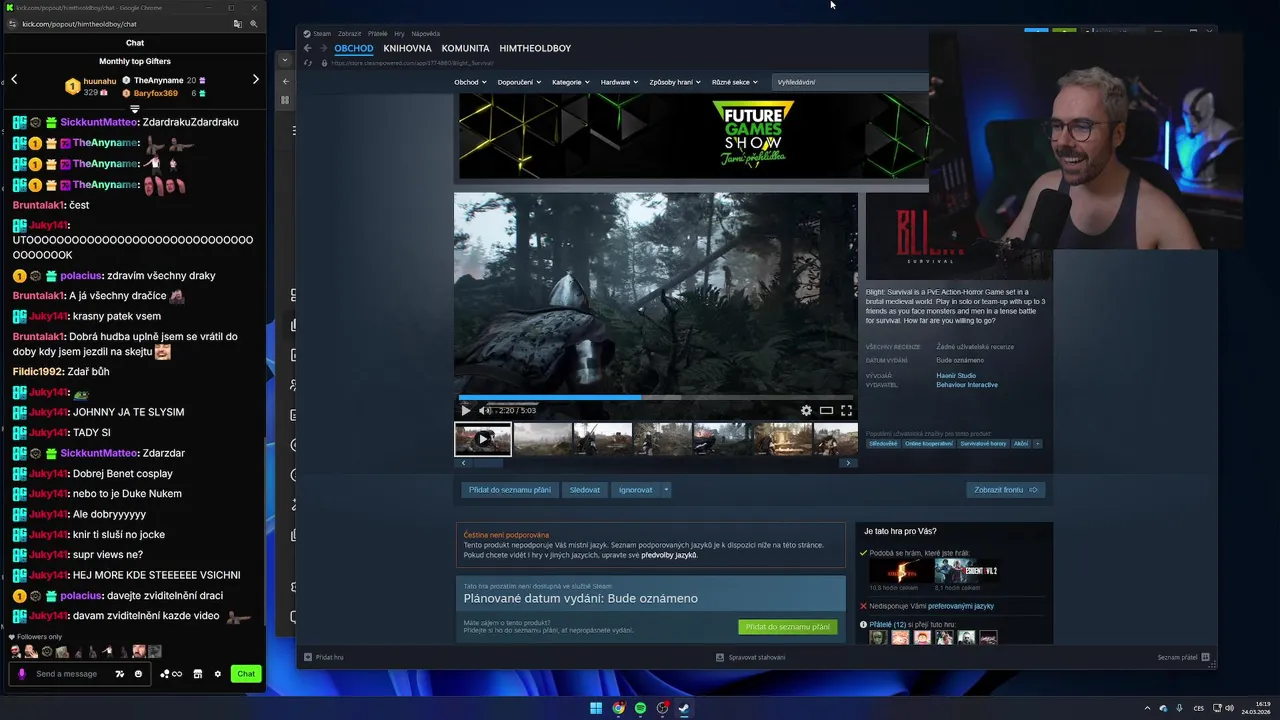Open the HIMTHEOLDBOY profile tab
The height and width of the screenshot is (720, 1280).
[x=535, y=48]
